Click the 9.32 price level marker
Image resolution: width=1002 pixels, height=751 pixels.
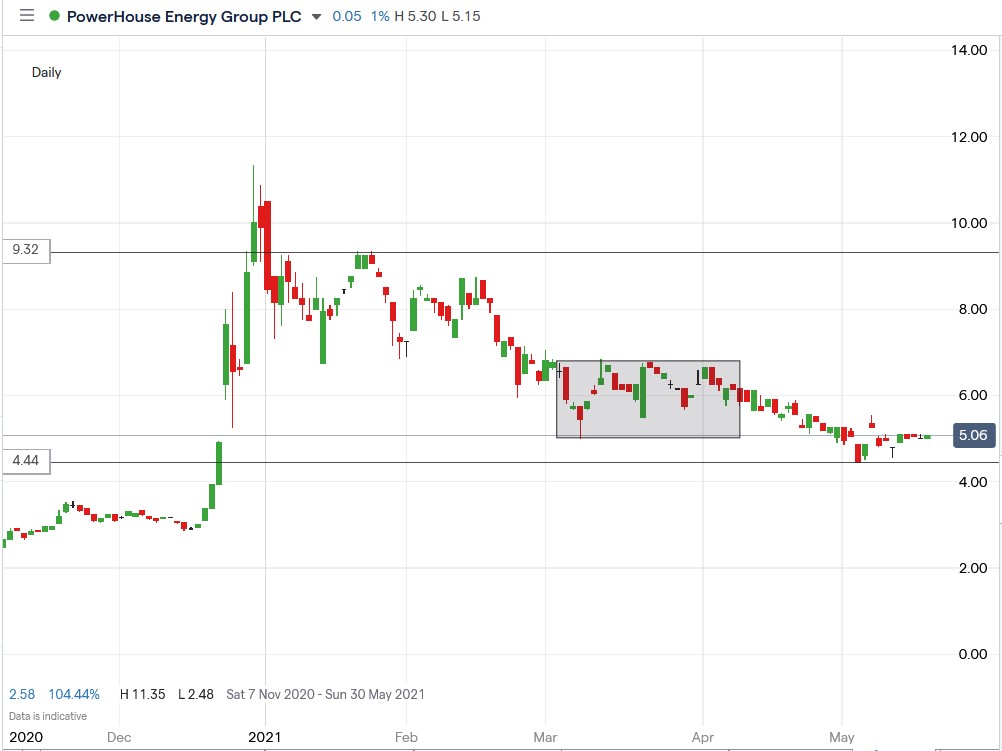(27, 251)
